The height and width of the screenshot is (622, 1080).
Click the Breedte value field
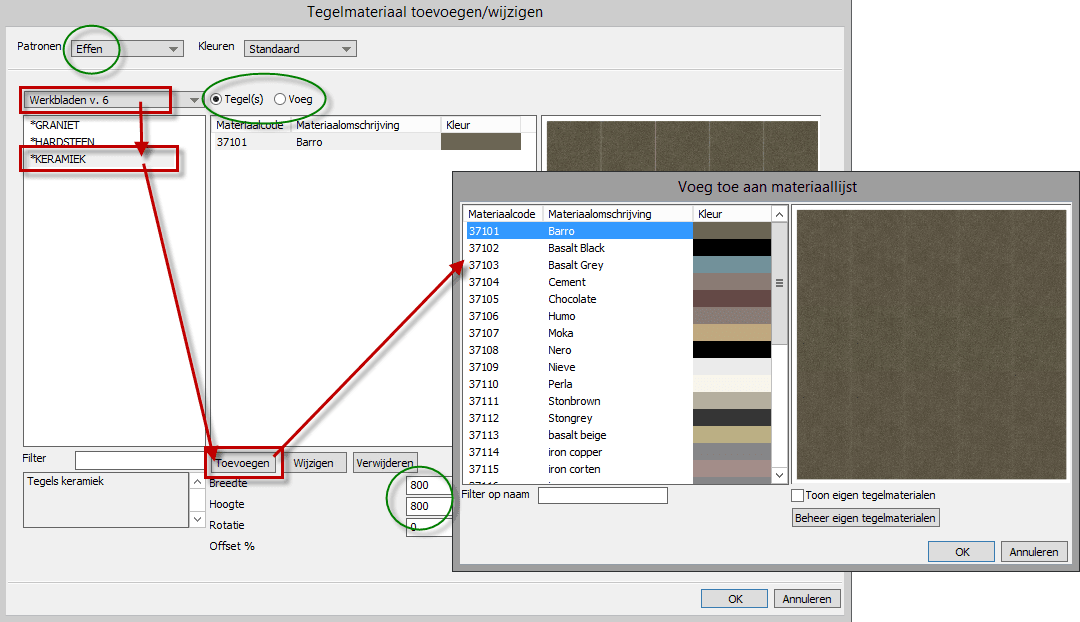[428, 485]
